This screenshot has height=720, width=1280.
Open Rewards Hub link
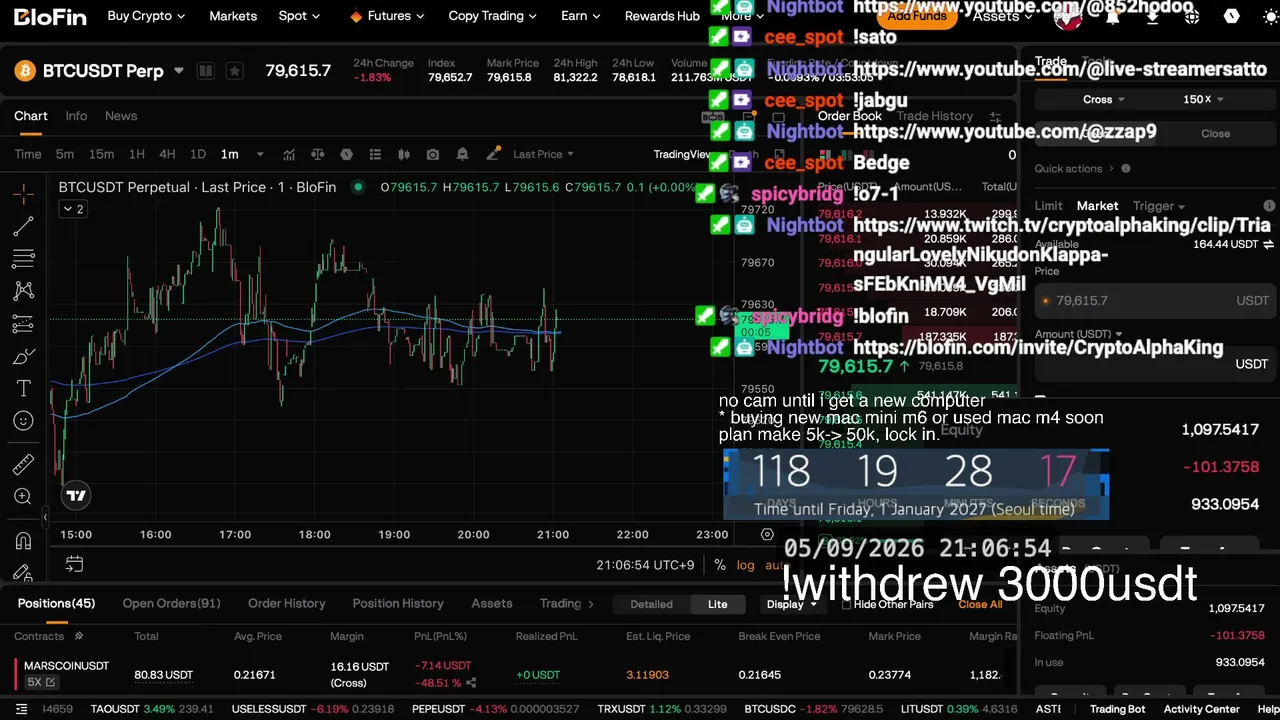(662, 16)
